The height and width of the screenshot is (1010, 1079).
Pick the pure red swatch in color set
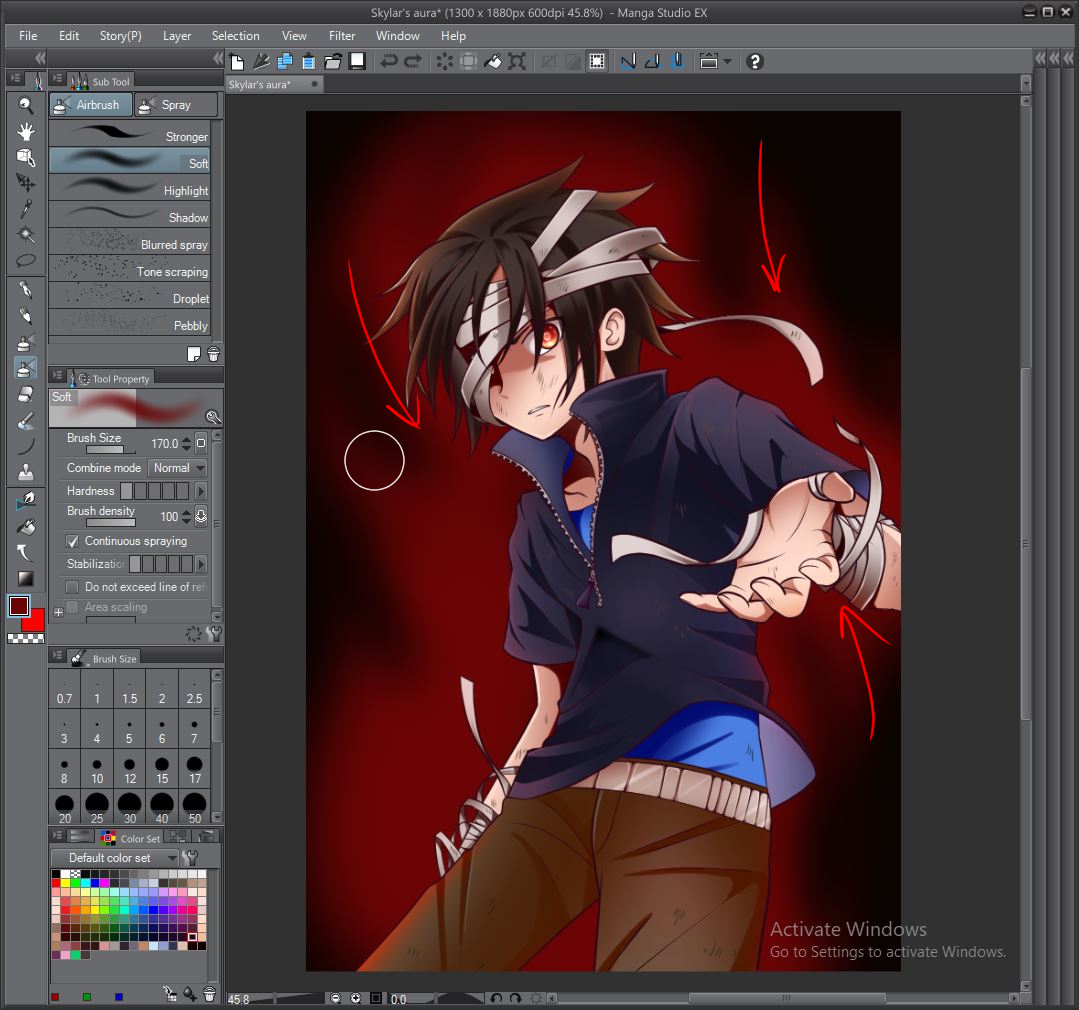56,884
